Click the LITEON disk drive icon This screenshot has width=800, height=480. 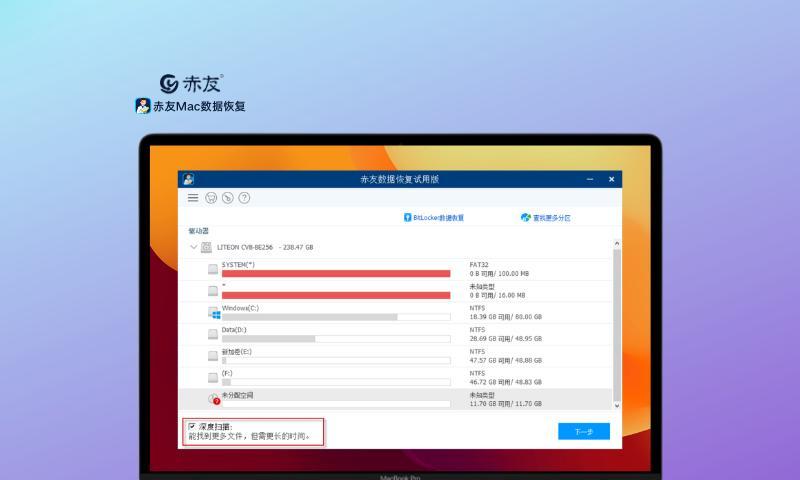tap(206, 247)
